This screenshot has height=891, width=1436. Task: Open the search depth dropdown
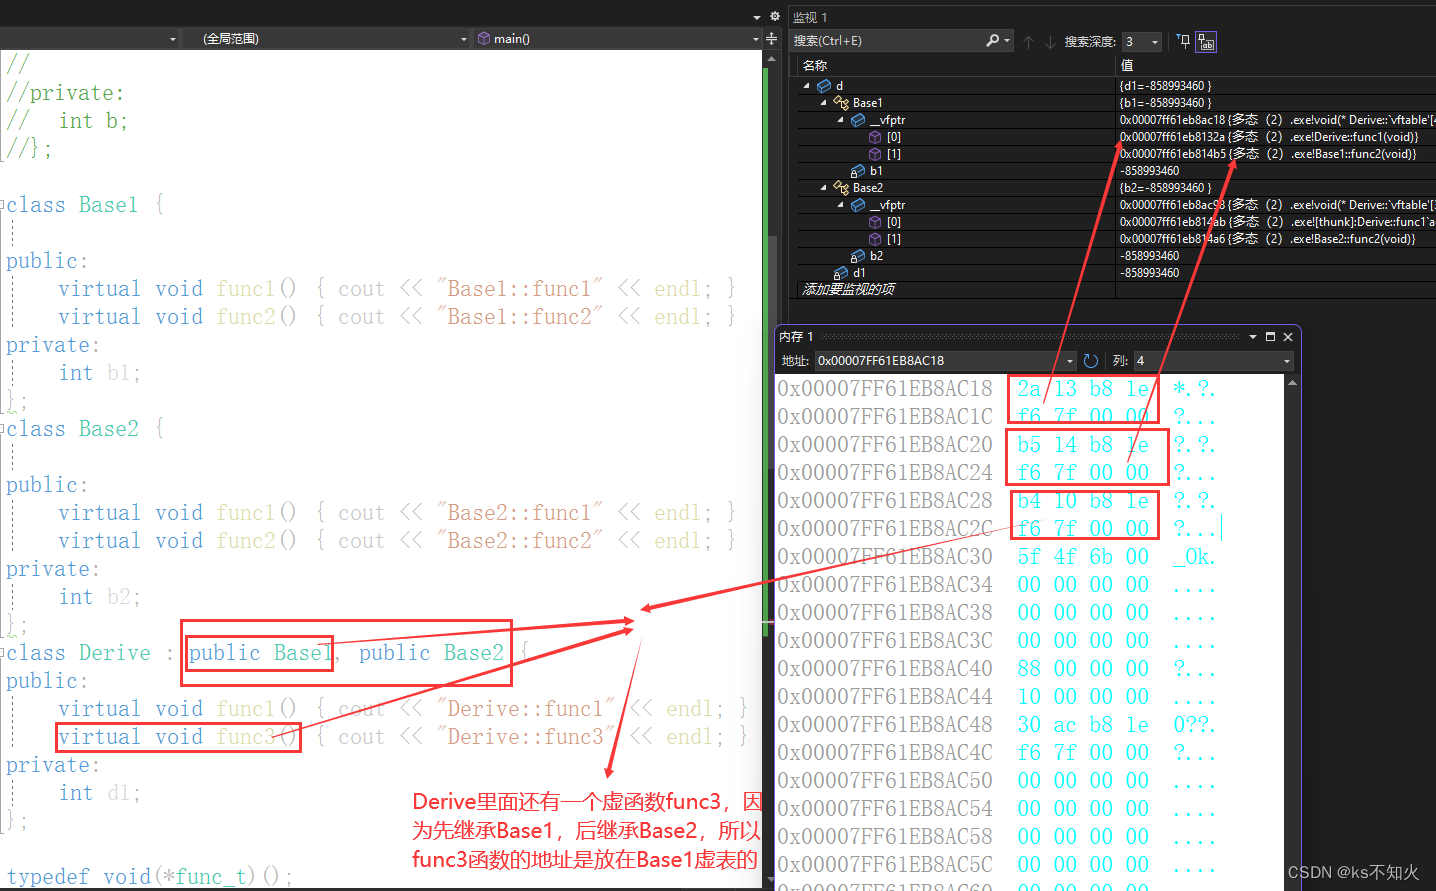point(1155,41)
